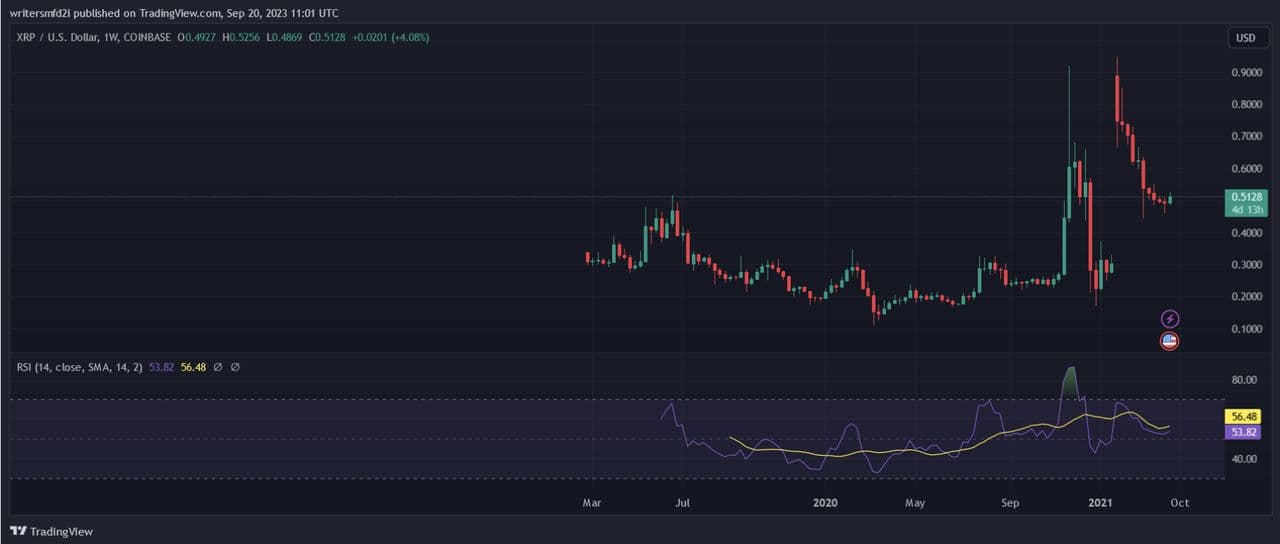Click the US flag economic event icon
This screenshot has height=544, width=1280.
coord(1169,341)
